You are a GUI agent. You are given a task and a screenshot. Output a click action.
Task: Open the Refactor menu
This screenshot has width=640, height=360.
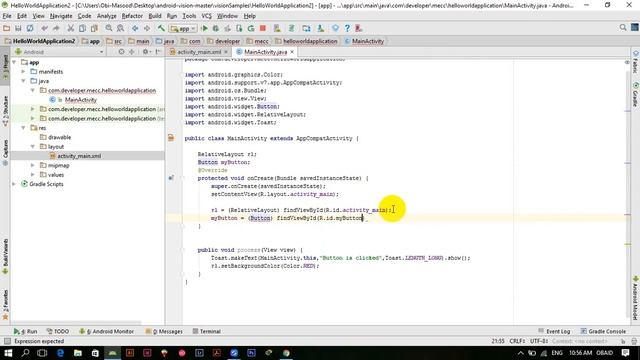pos(132,16)
